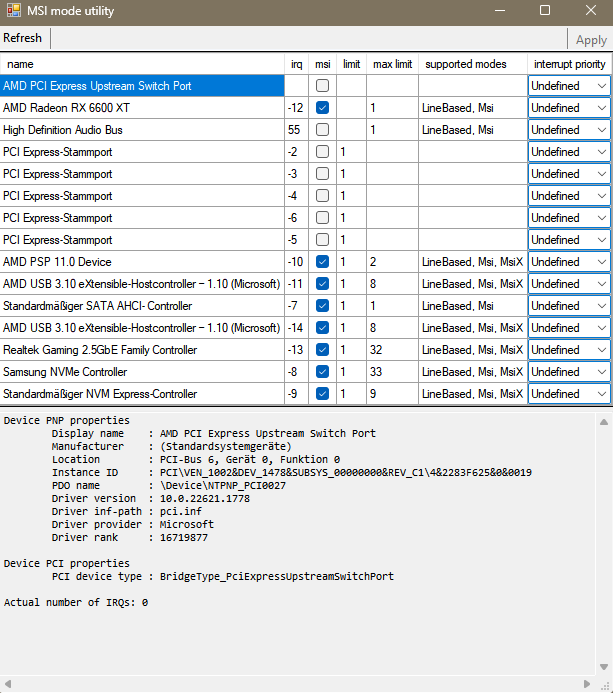The width and height of the screenshot is (613, 693).
Task: Open priority dropdown for PCI Express-Stammport irq -2
Action: pyautogui.click(x=570, y=152)
